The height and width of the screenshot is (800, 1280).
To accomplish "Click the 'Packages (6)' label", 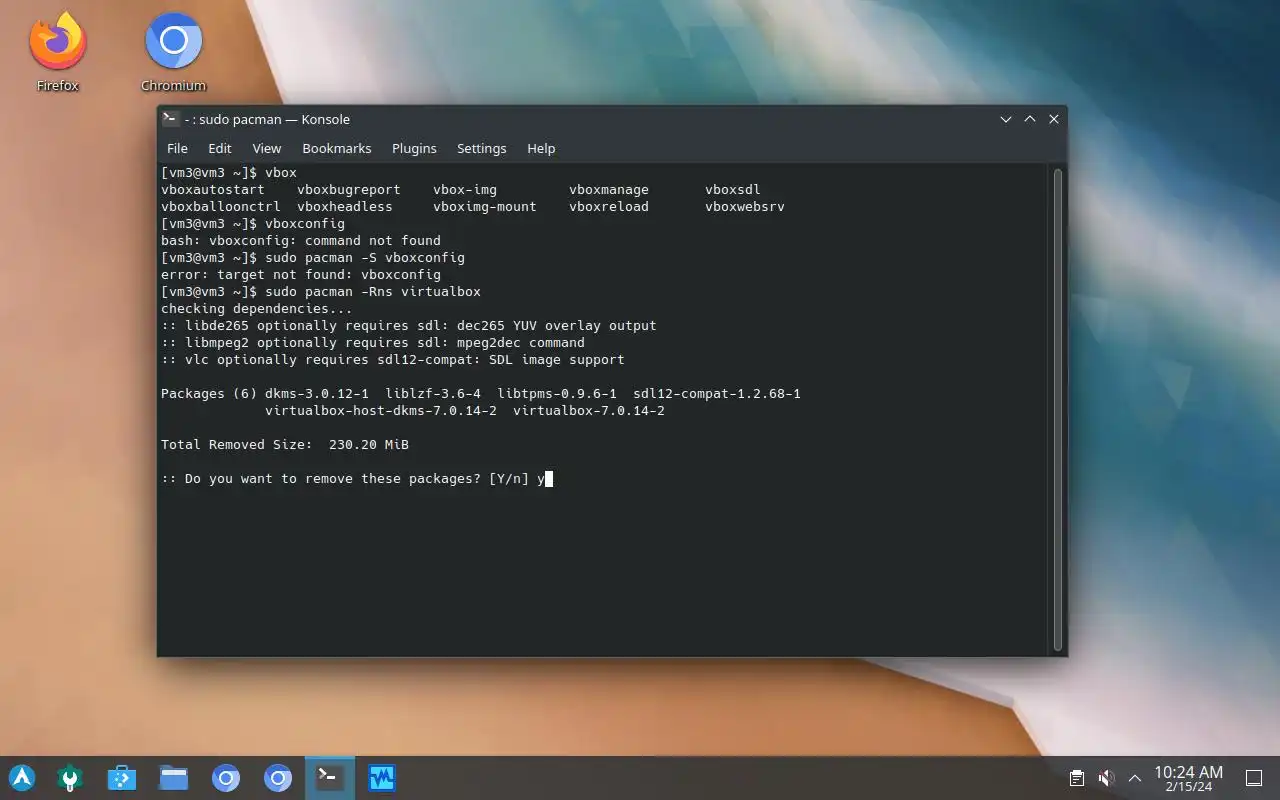I will [x=209, y=394].
